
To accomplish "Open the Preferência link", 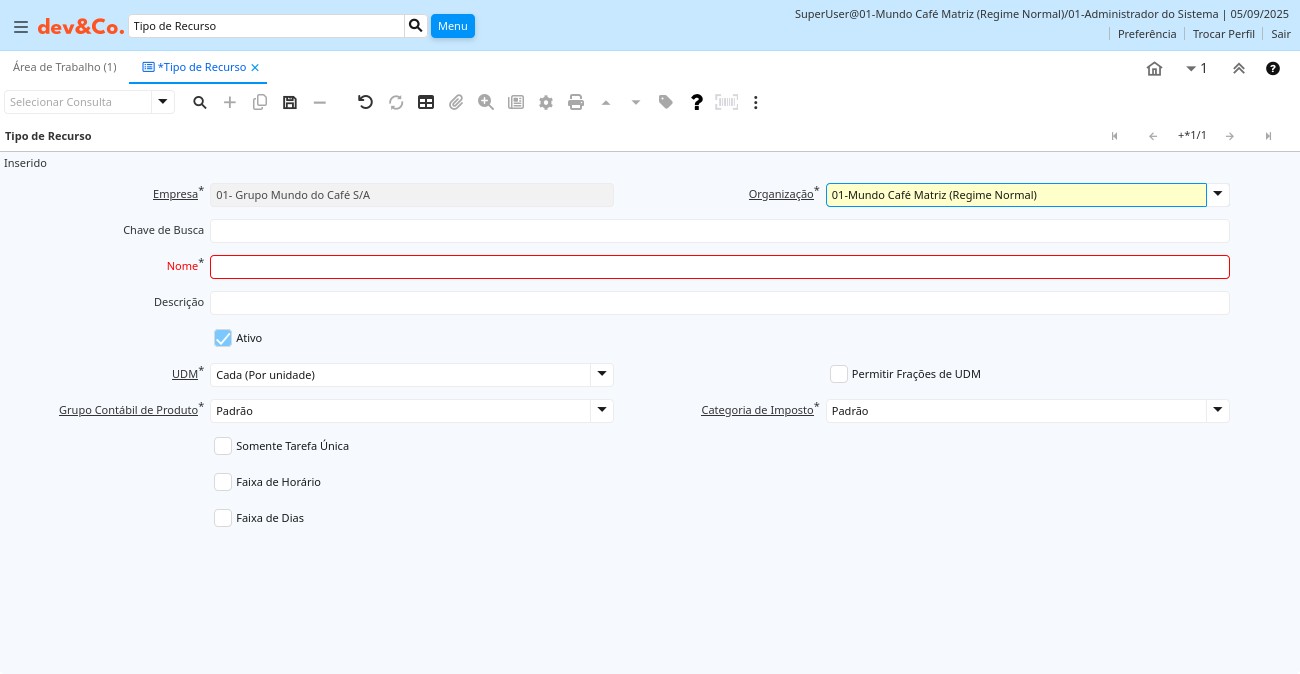I will click(x=1147, y=34).
